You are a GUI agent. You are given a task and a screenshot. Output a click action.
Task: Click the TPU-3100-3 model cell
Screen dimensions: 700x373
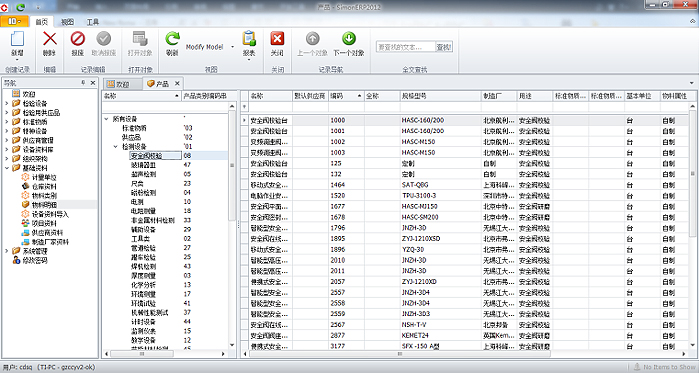click(440, 195)
